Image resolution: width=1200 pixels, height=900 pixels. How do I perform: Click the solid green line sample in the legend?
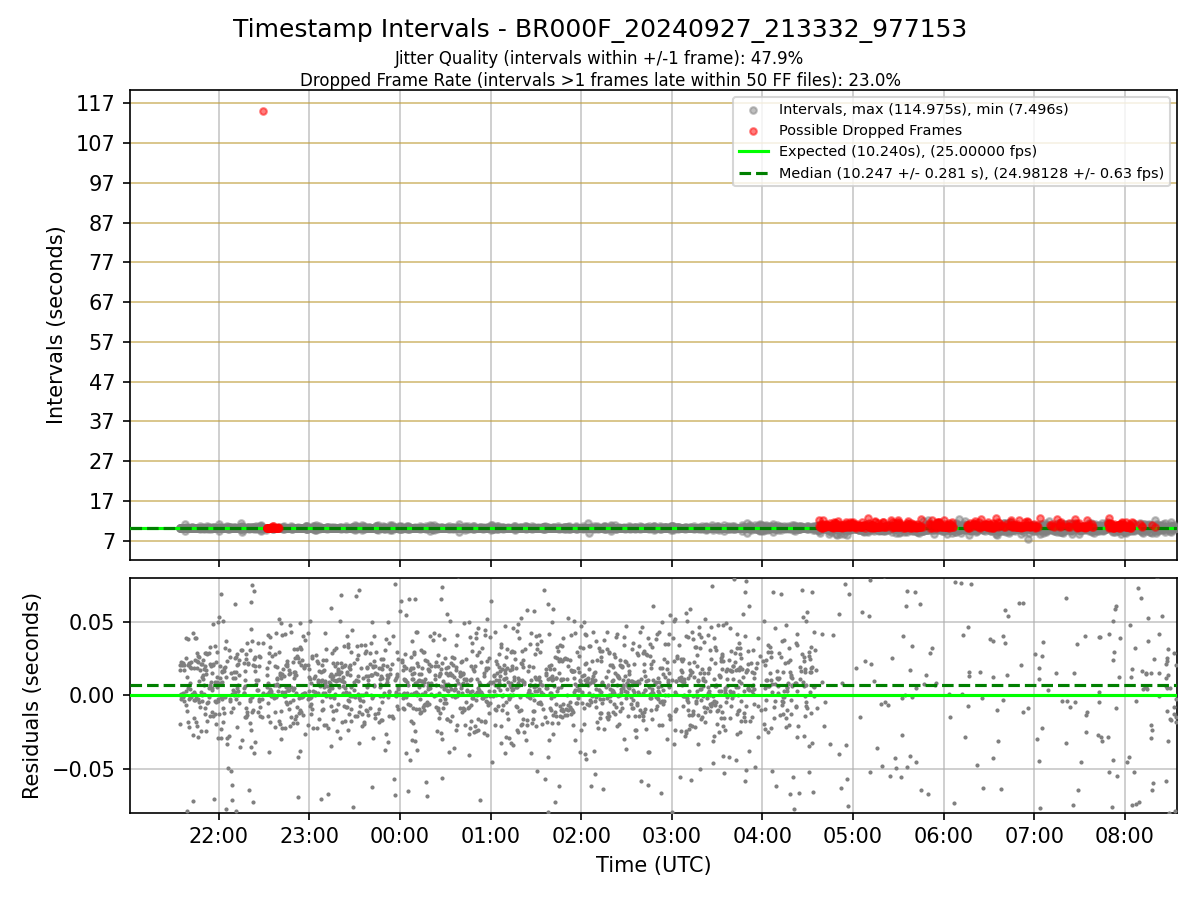(x=753, y=152)
